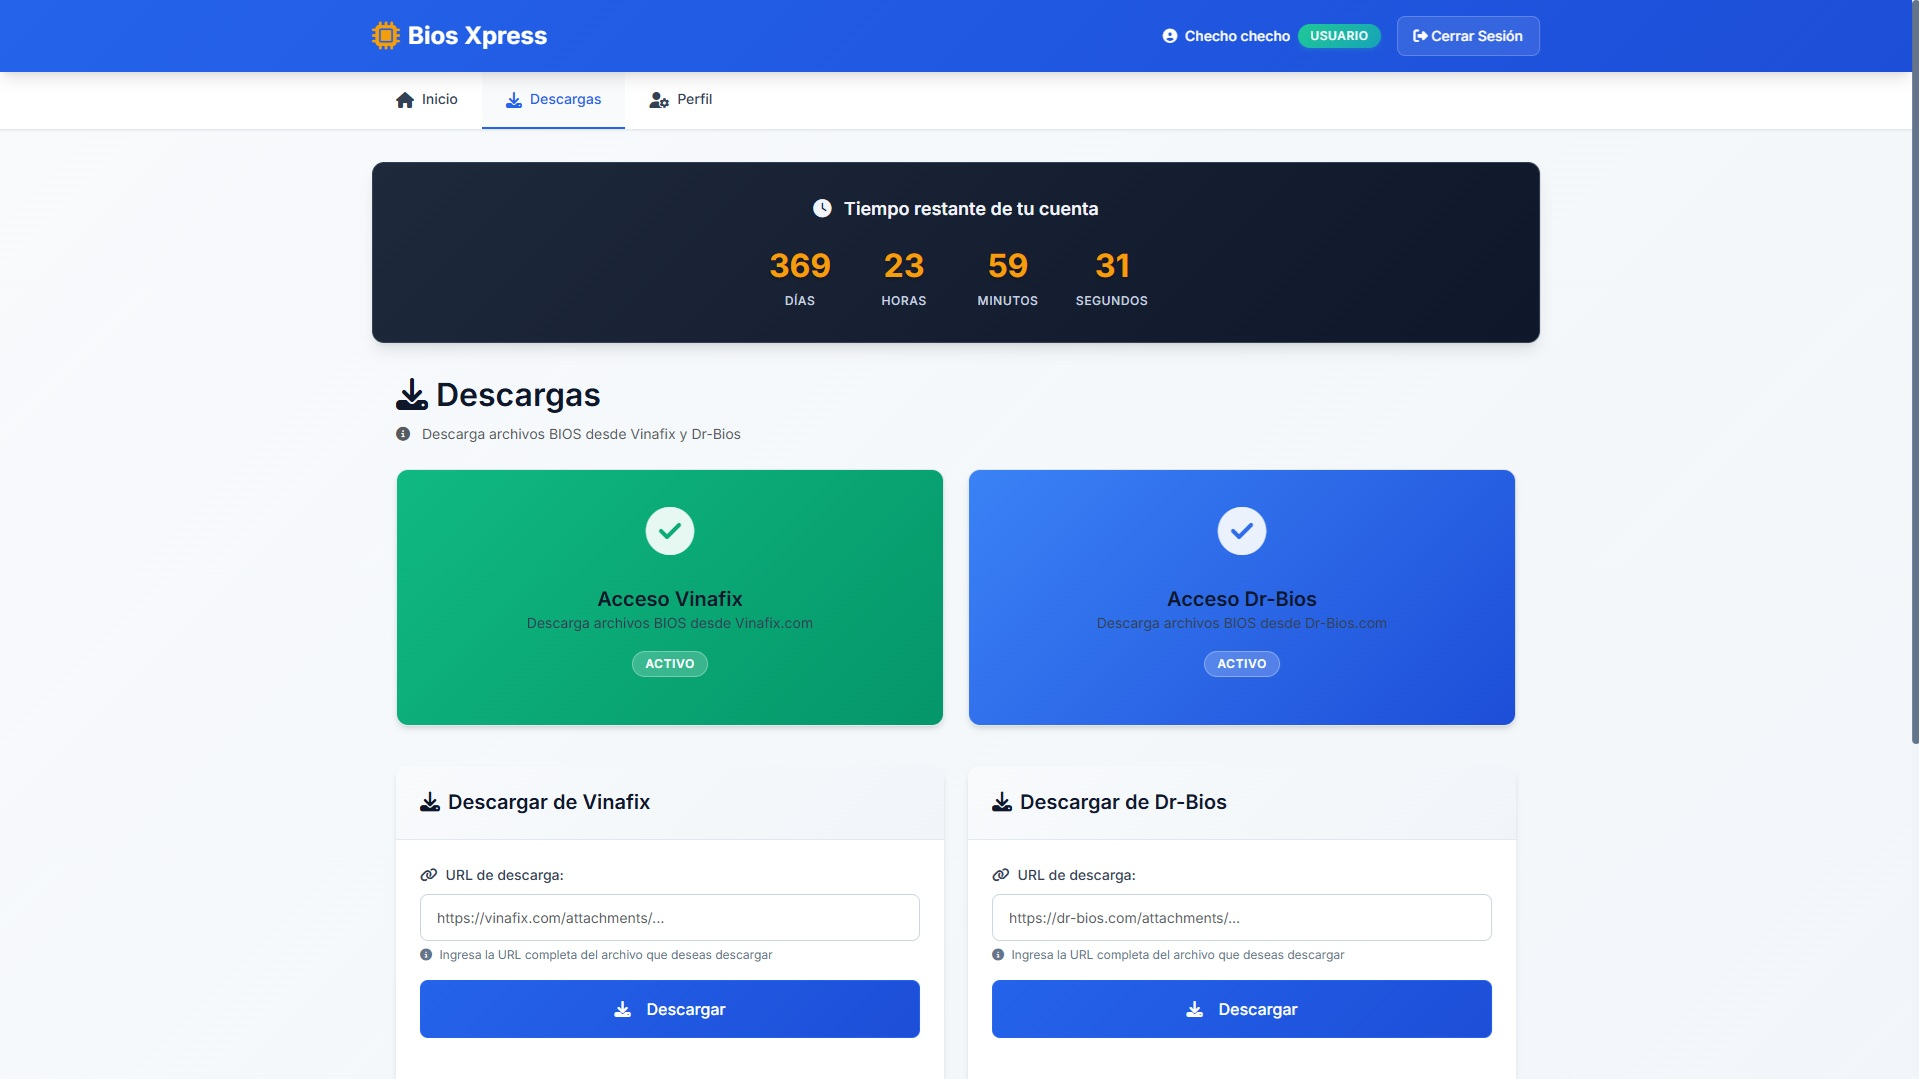
Task: Click the user avatar icon beside Checho checho
Action: click(1169, 36)
